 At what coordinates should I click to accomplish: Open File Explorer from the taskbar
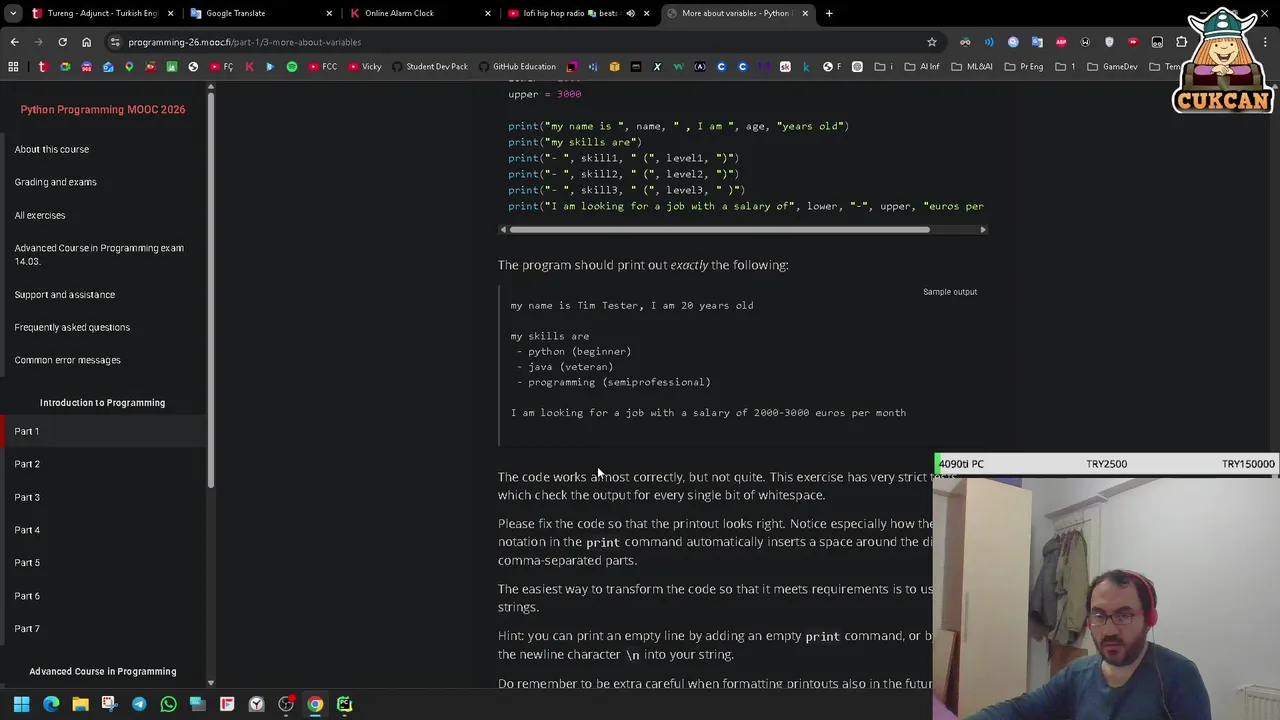pyautogui.click(x=80, y=704)
